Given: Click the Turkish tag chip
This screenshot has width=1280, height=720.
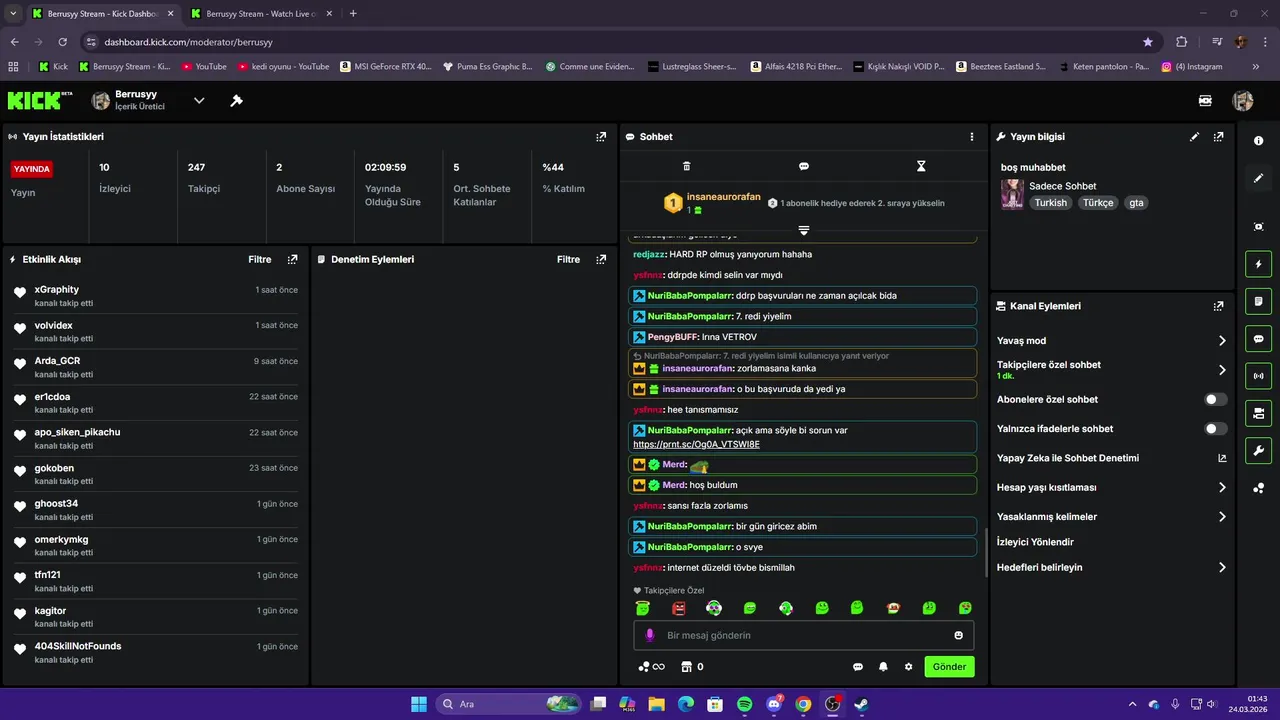Looking at the screenshot, I should (1051, 202).
